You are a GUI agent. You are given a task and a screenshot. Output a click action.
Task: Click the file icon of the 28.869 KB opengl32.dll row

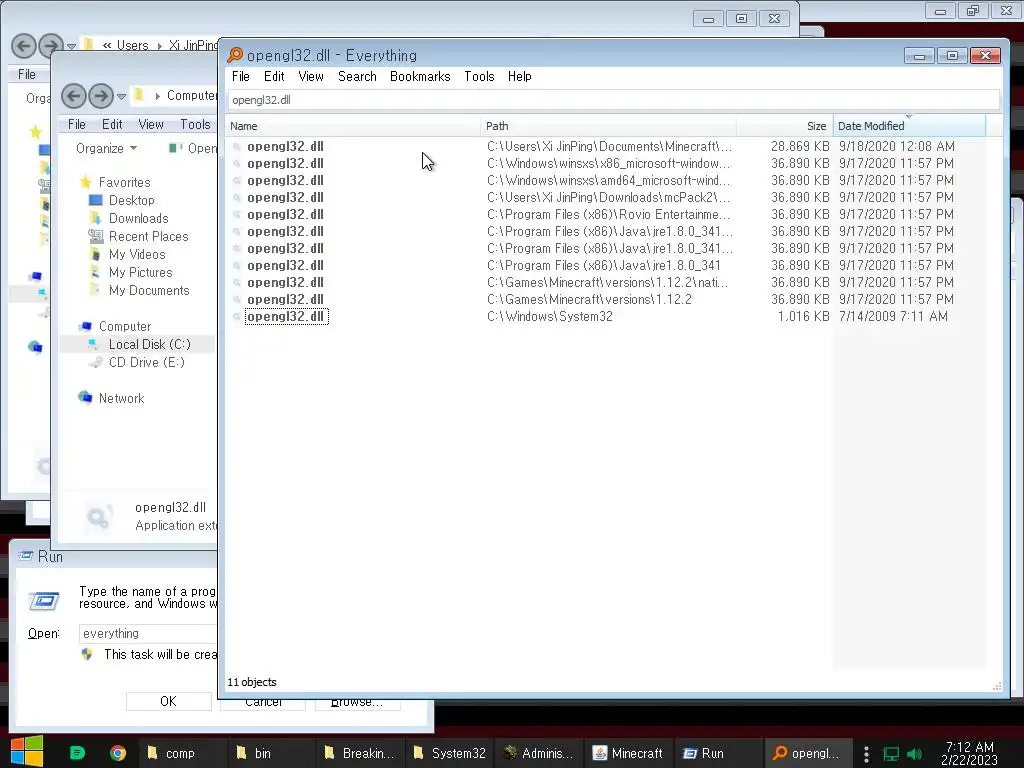(236, 147)
